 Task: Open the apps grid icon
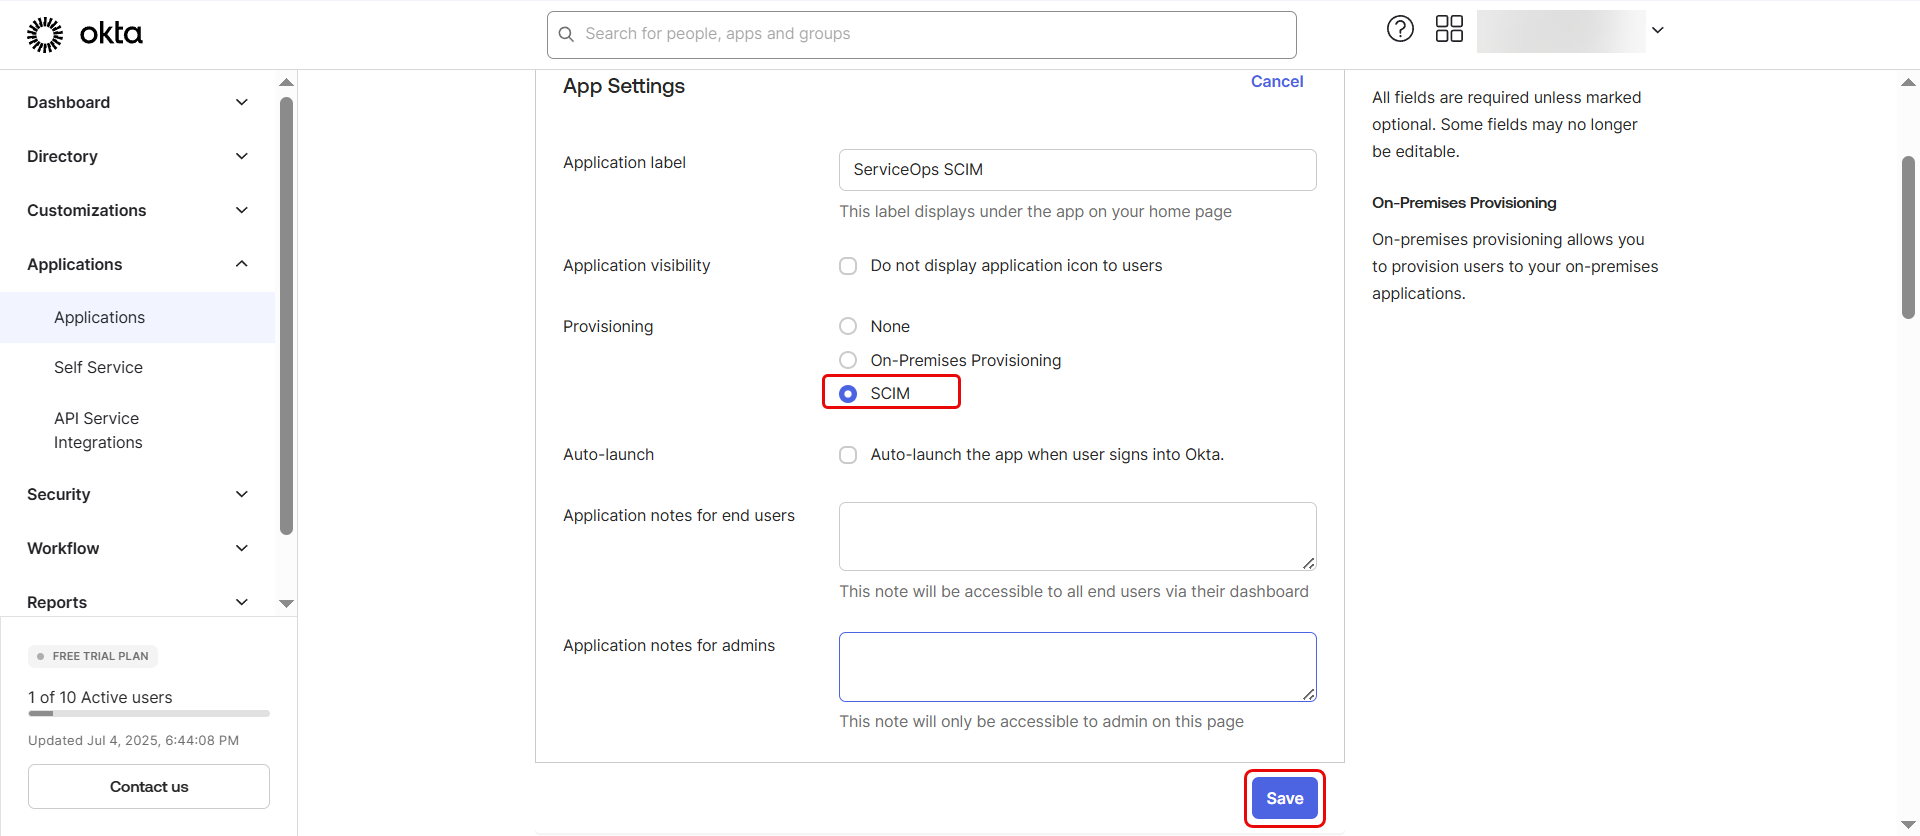point(1449,29)
